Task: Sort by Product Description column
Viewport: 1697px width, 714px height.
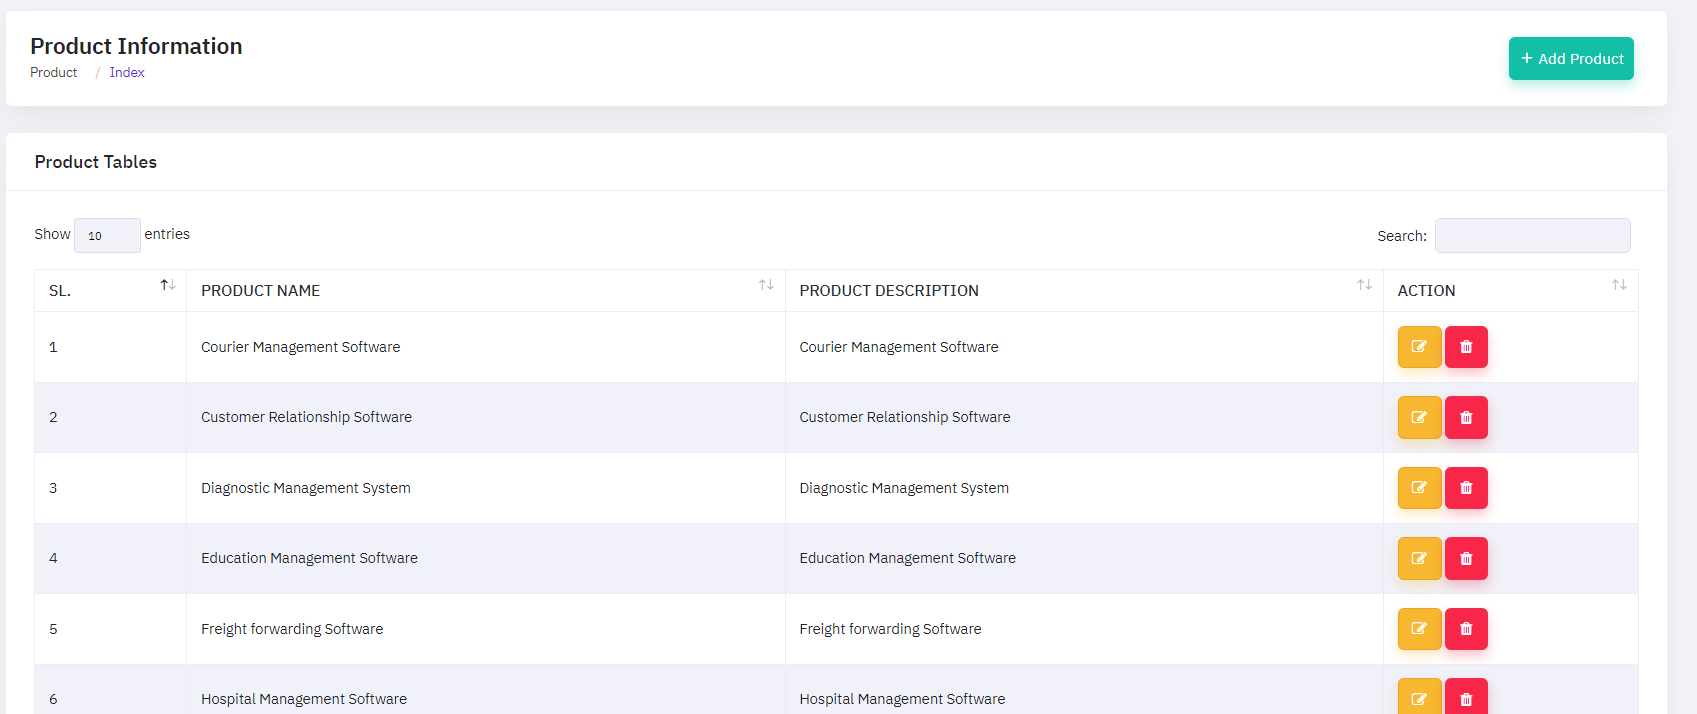Action: pyautogui.click(x=1364, y=286)
